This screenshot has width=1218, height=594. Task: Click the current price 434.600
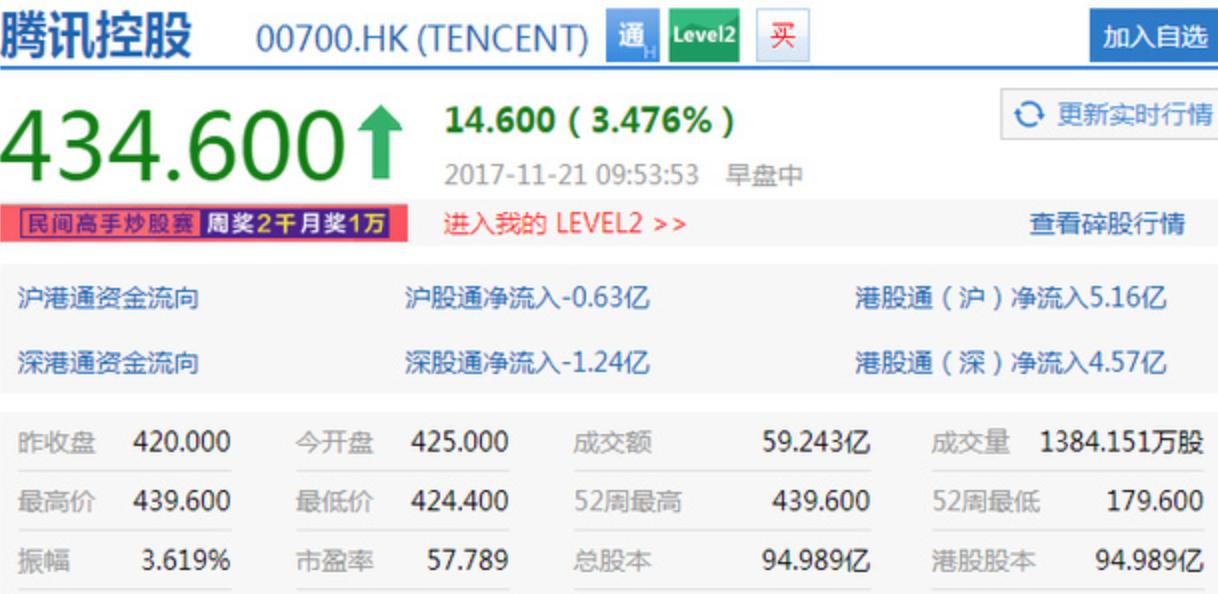tap(172, 144)
